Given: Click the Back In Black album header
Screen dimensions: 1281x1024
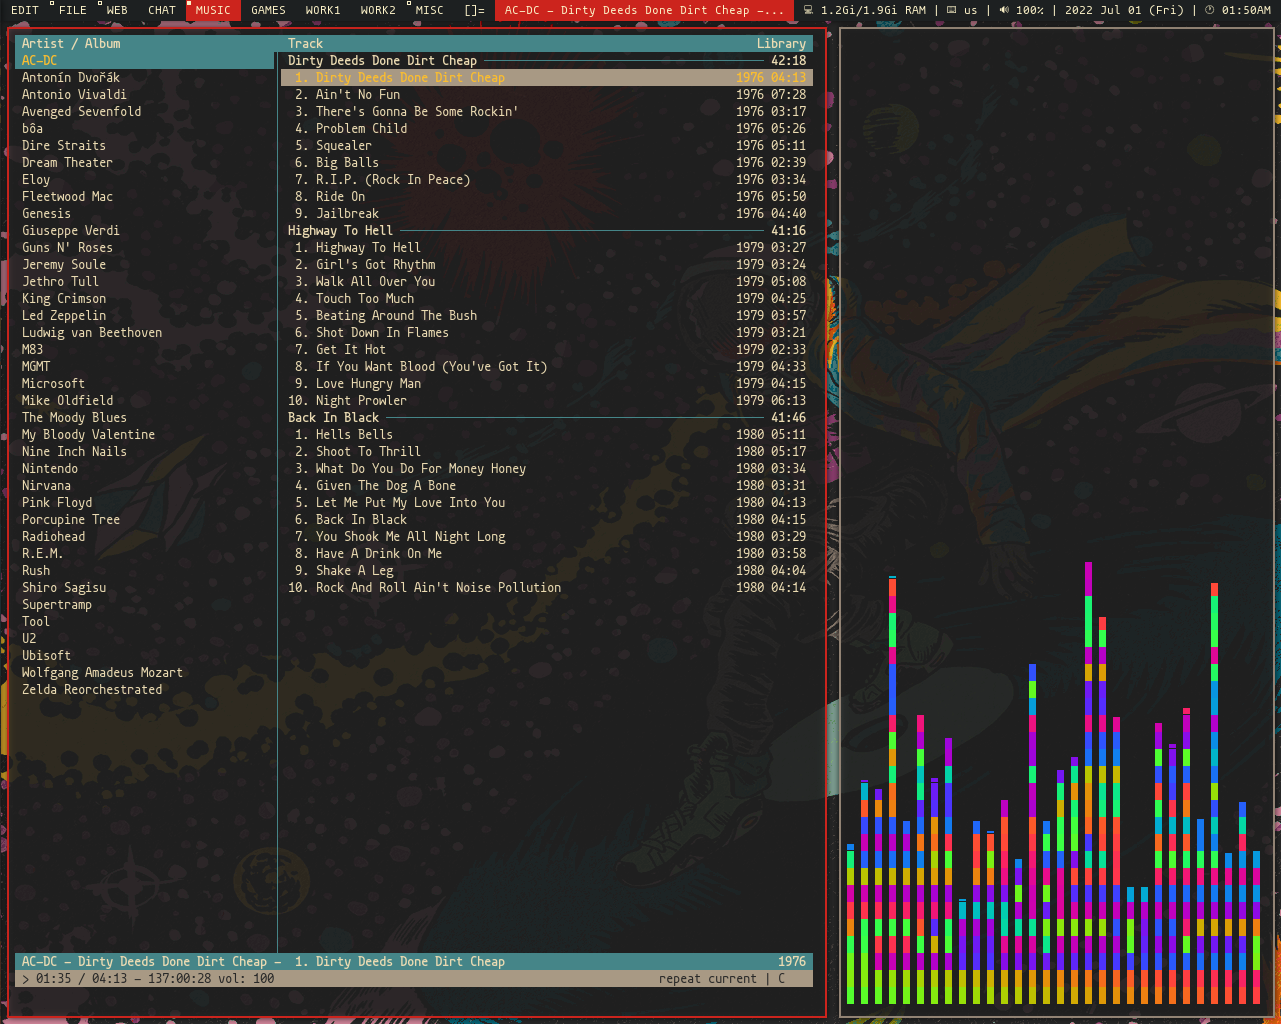Looking at the screenshot, I should pyautogui.click(x=547, y=418).
